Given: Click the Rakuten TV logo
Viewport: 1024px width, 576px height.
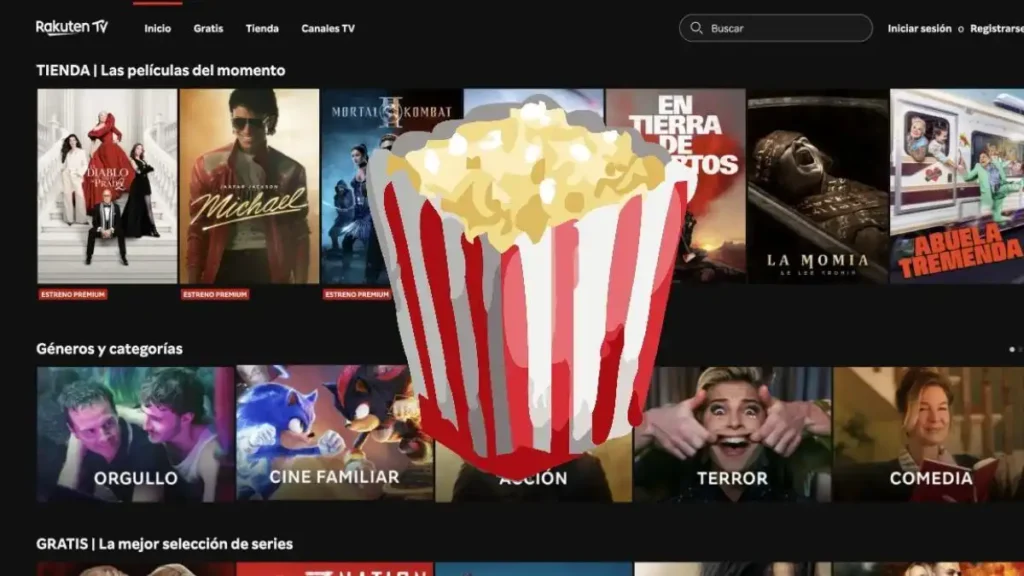Looking at the screenshot, I should tap(72, 27).
